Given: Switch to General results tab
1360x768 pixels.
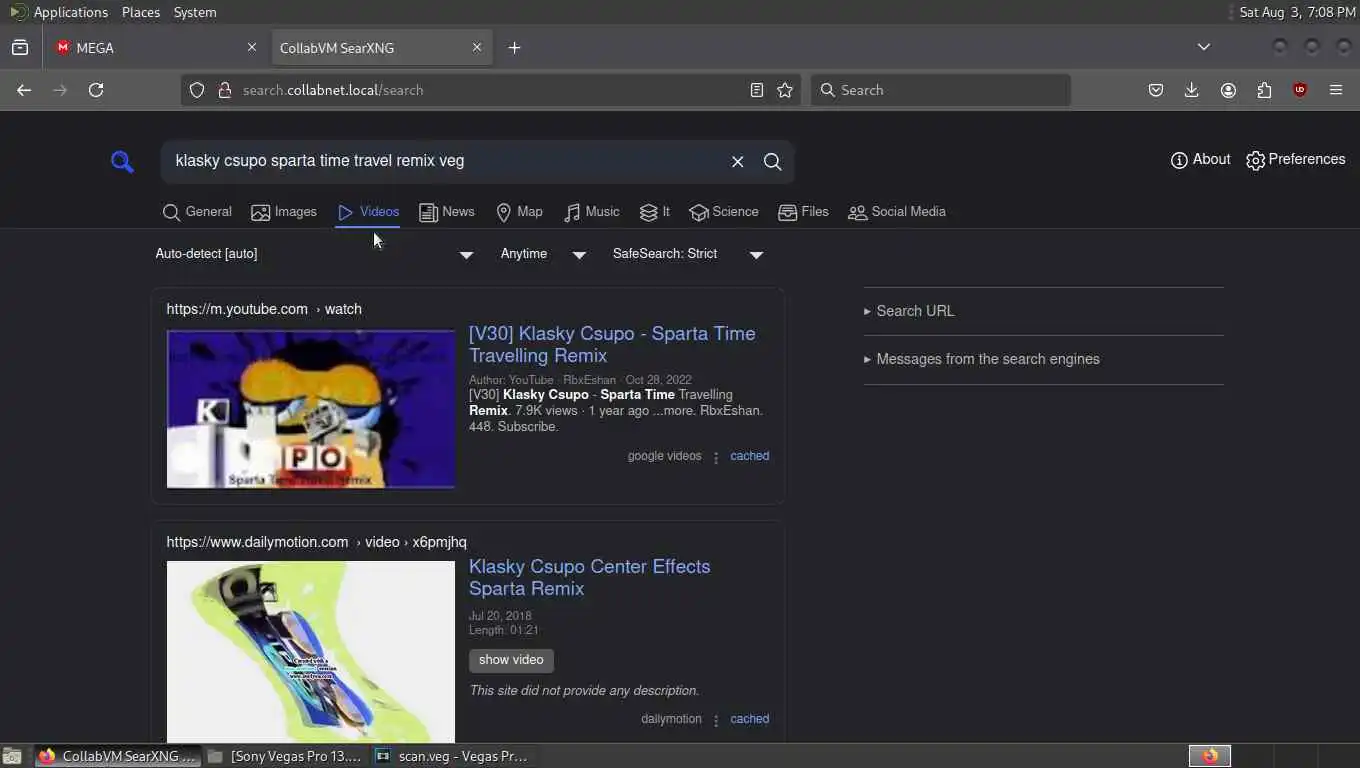Looking at the screenshot, I should (x=197, y=212).
